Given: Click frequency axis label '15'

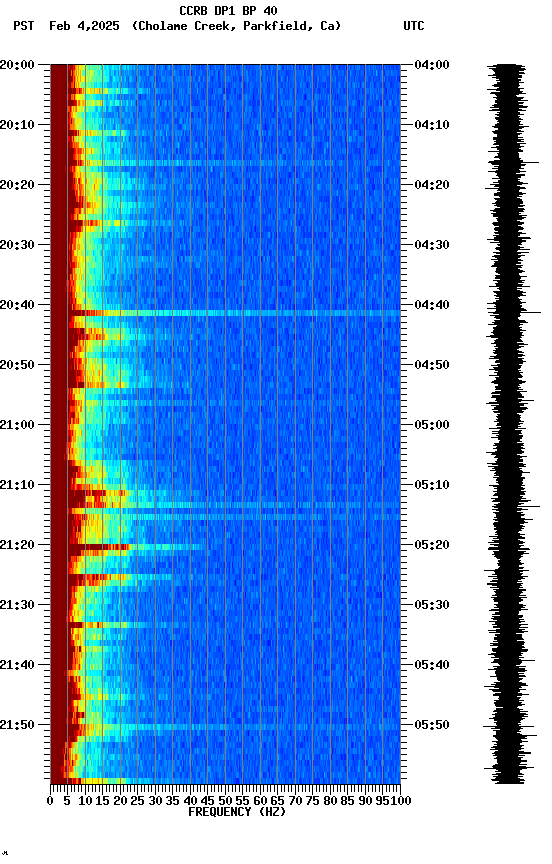Looking at the screenshot, I should tap(102, 801).
